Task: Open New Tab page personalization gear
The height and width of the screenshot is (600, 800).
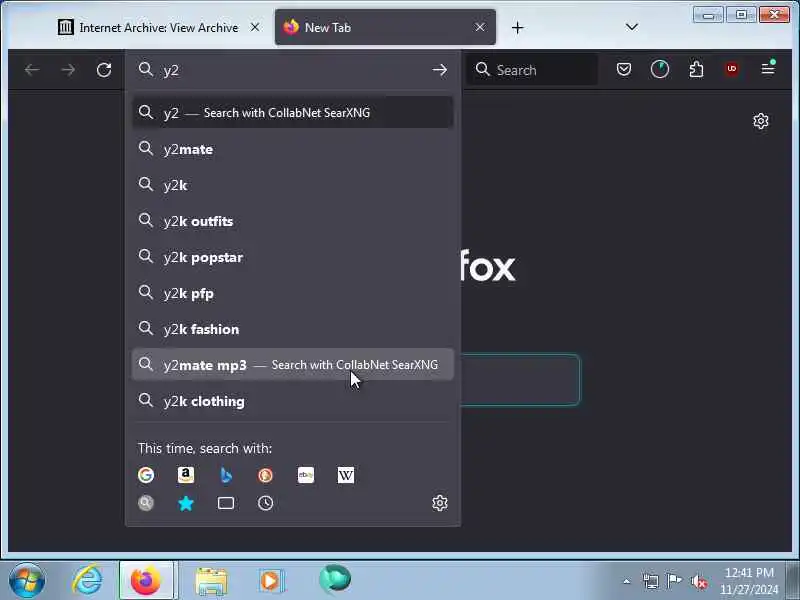Action: (x=761, y=121)
